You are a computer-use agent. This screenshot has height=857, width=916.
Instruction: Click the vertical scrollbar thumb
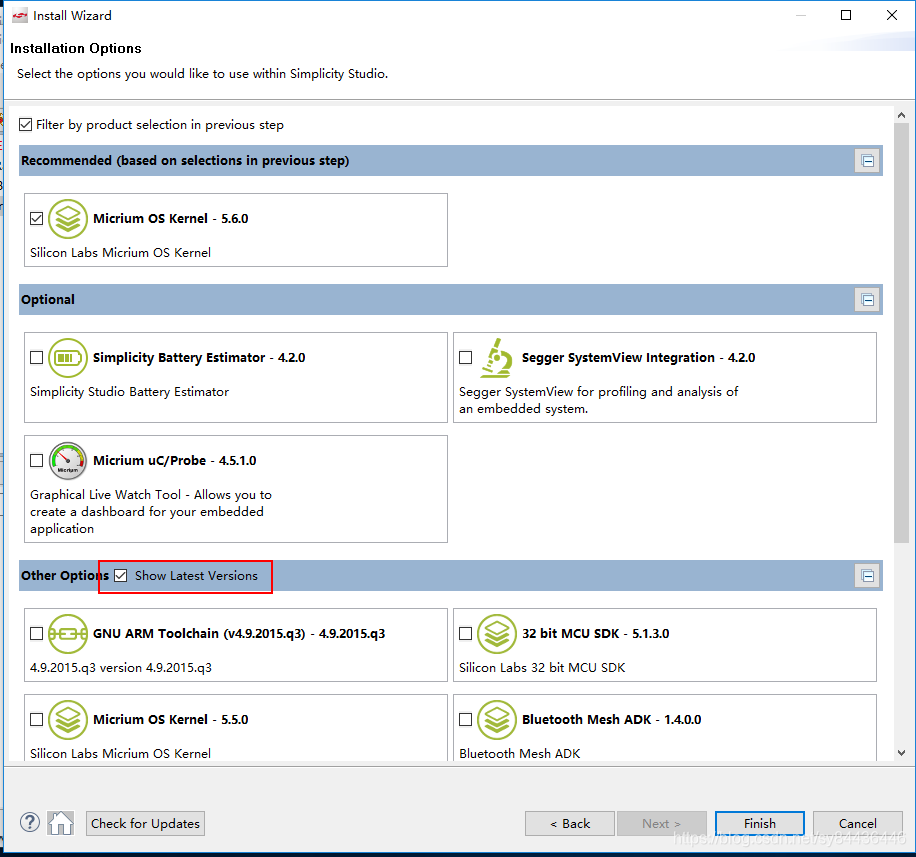[x=901, y=333]
